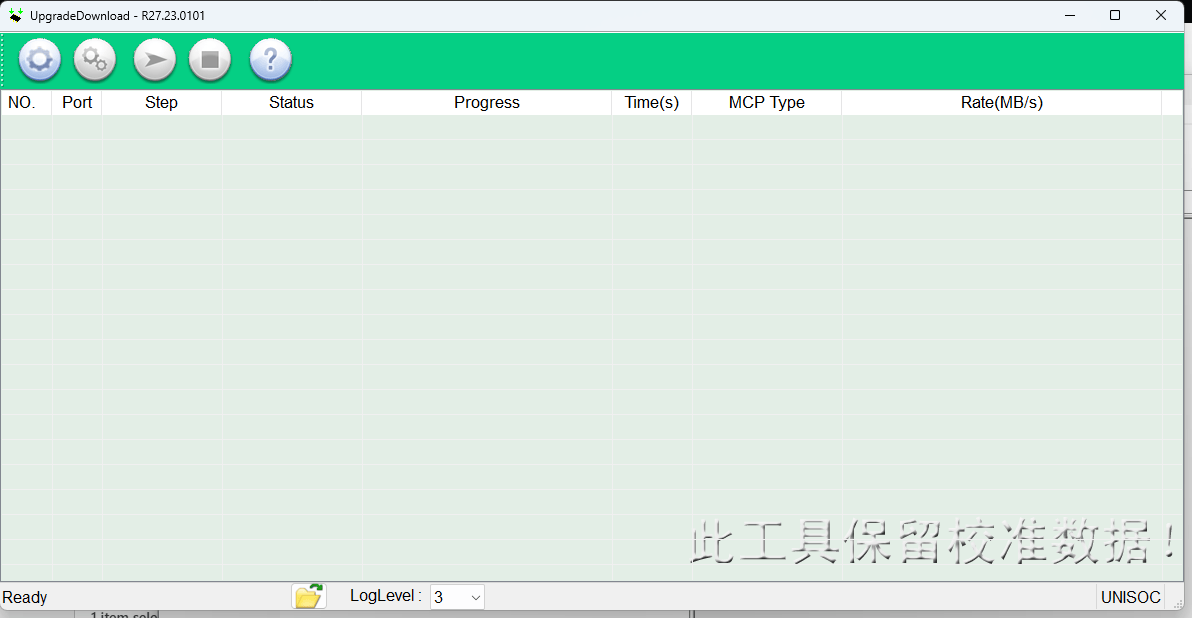Click the Ready status text

point(24,597)
